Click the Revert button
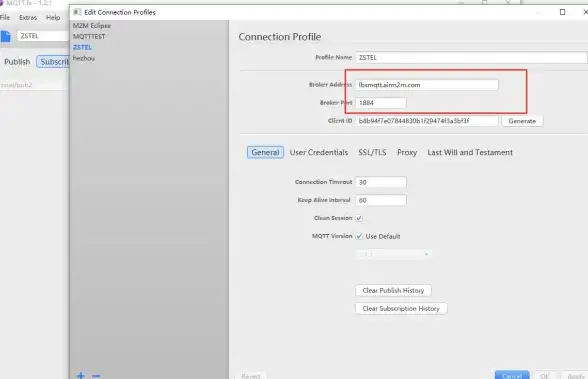The height and width of the screenshot is (379, 588). pos(251,376)
